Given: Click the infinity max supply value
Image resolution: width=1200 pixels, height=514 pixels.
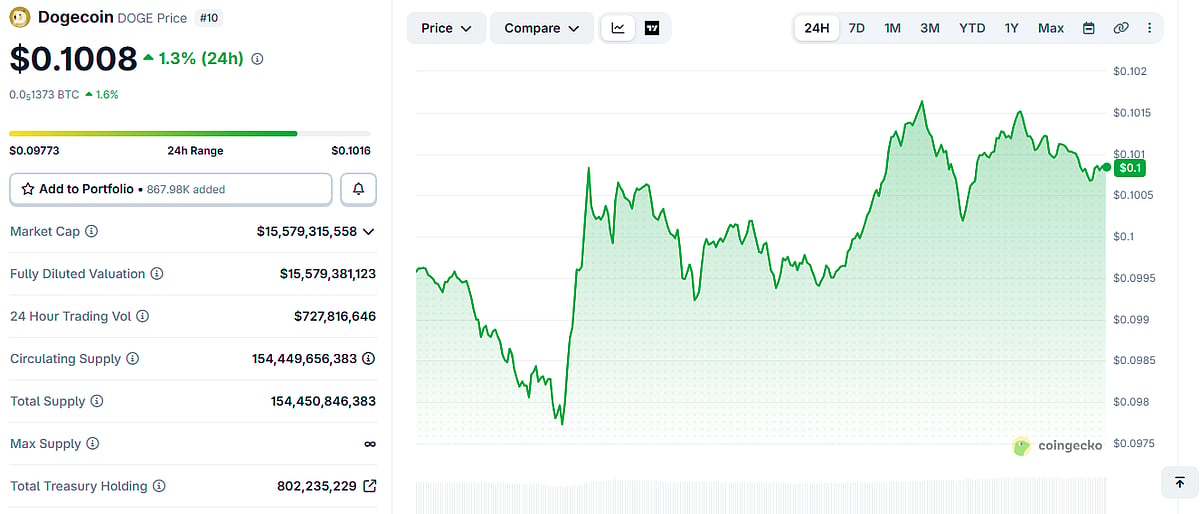Looking at the screenshot, I should [370, 444].
